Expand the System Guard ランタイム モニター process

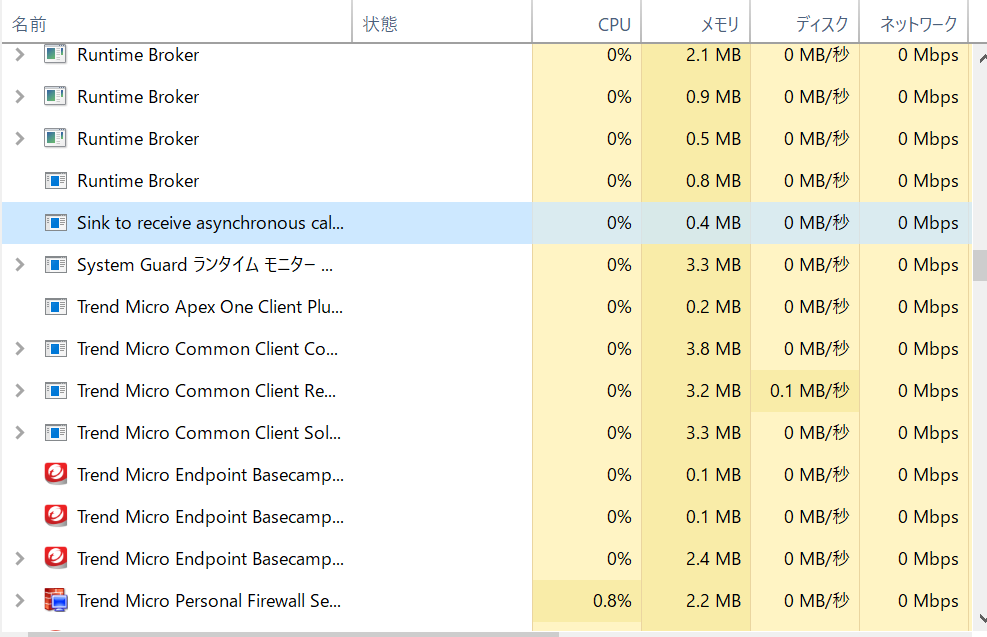[x=20, y=264]
